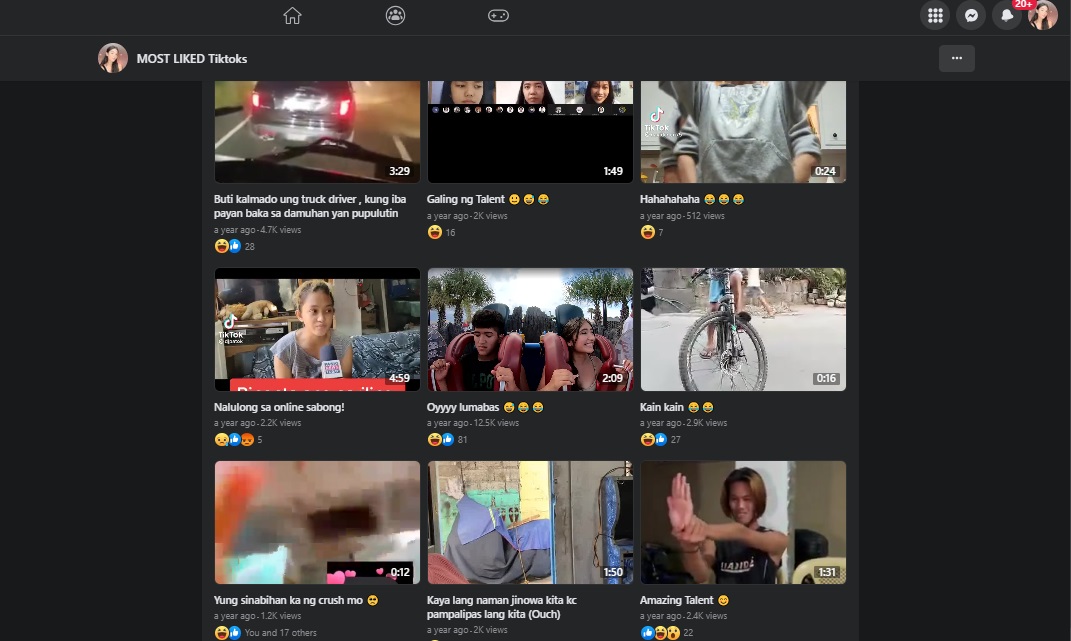Image resolution: width=1071 pixels, height=641 pixels.
Task: View reactions count 5 on online sabong video
Action: click(x=238, y=439)
